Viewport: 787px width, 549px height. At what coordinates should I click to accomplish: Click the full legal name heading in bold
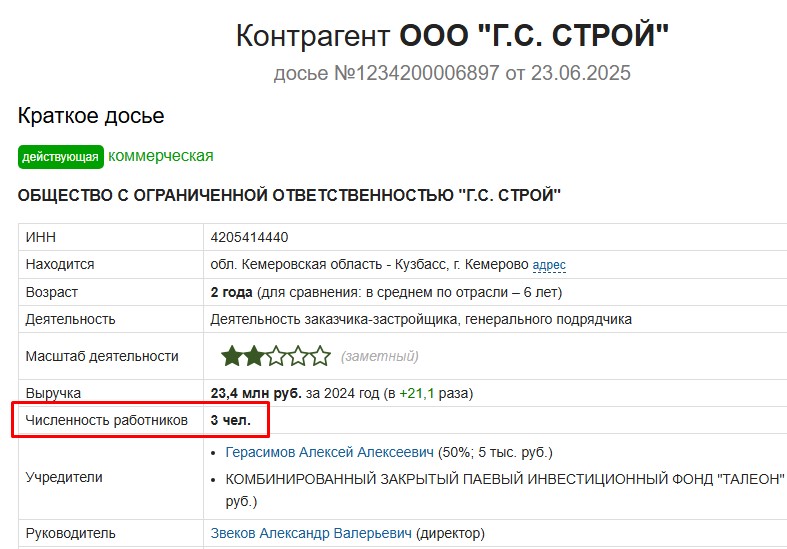pos(289,195)
